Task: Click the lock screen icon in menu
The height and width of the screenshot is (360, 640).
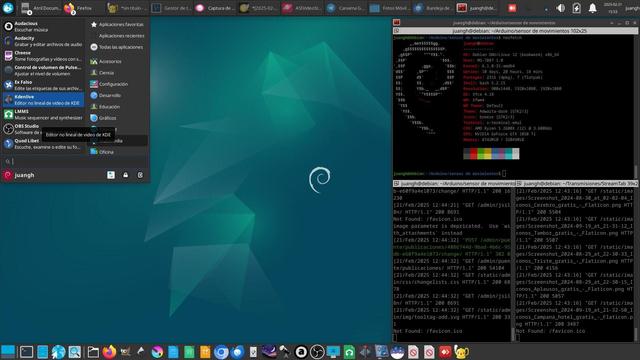Action: coord(126,175)
